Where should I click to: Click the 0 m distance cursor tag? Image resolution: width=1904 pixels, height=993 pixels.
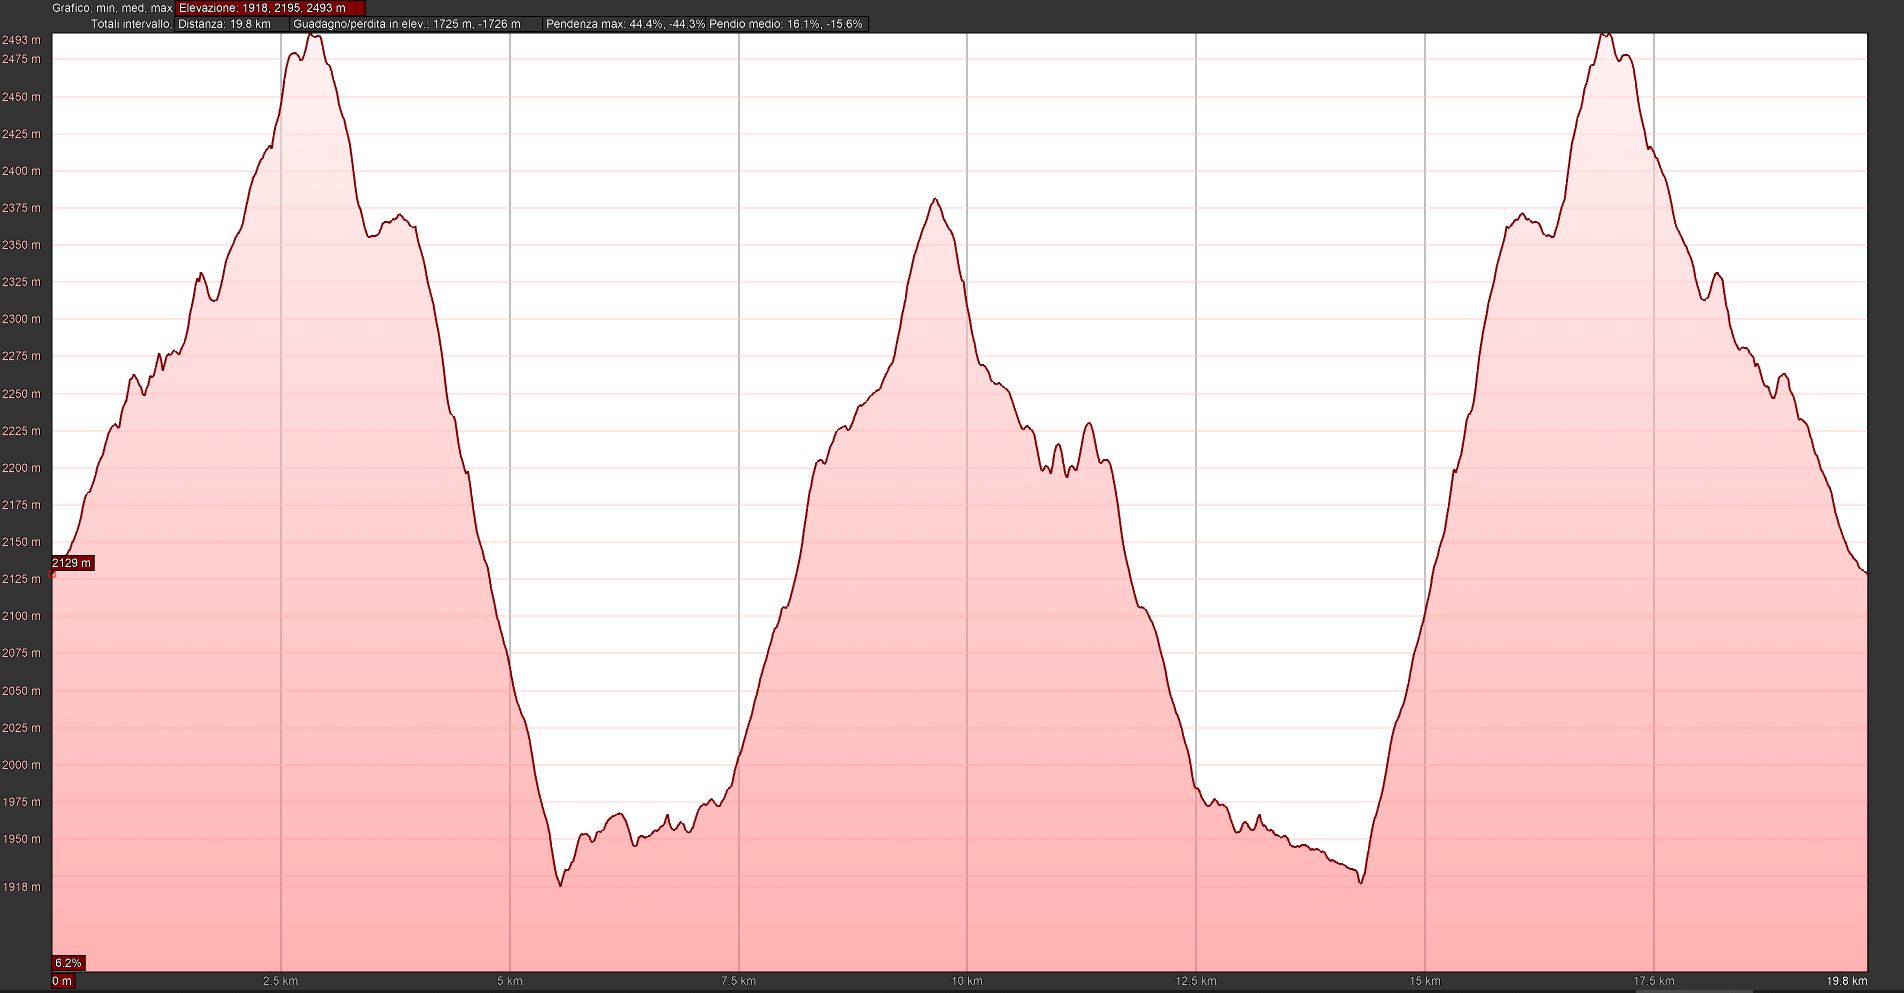[x=63, y=981]
